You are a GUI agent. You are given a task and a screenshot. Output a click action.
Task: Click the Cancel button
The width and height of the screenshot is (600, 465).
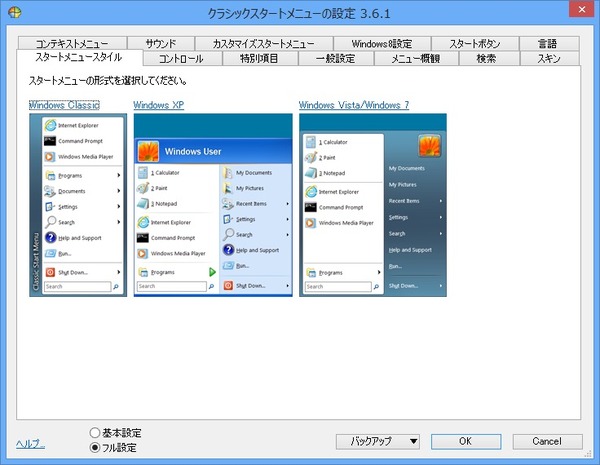tap(547, 441)
